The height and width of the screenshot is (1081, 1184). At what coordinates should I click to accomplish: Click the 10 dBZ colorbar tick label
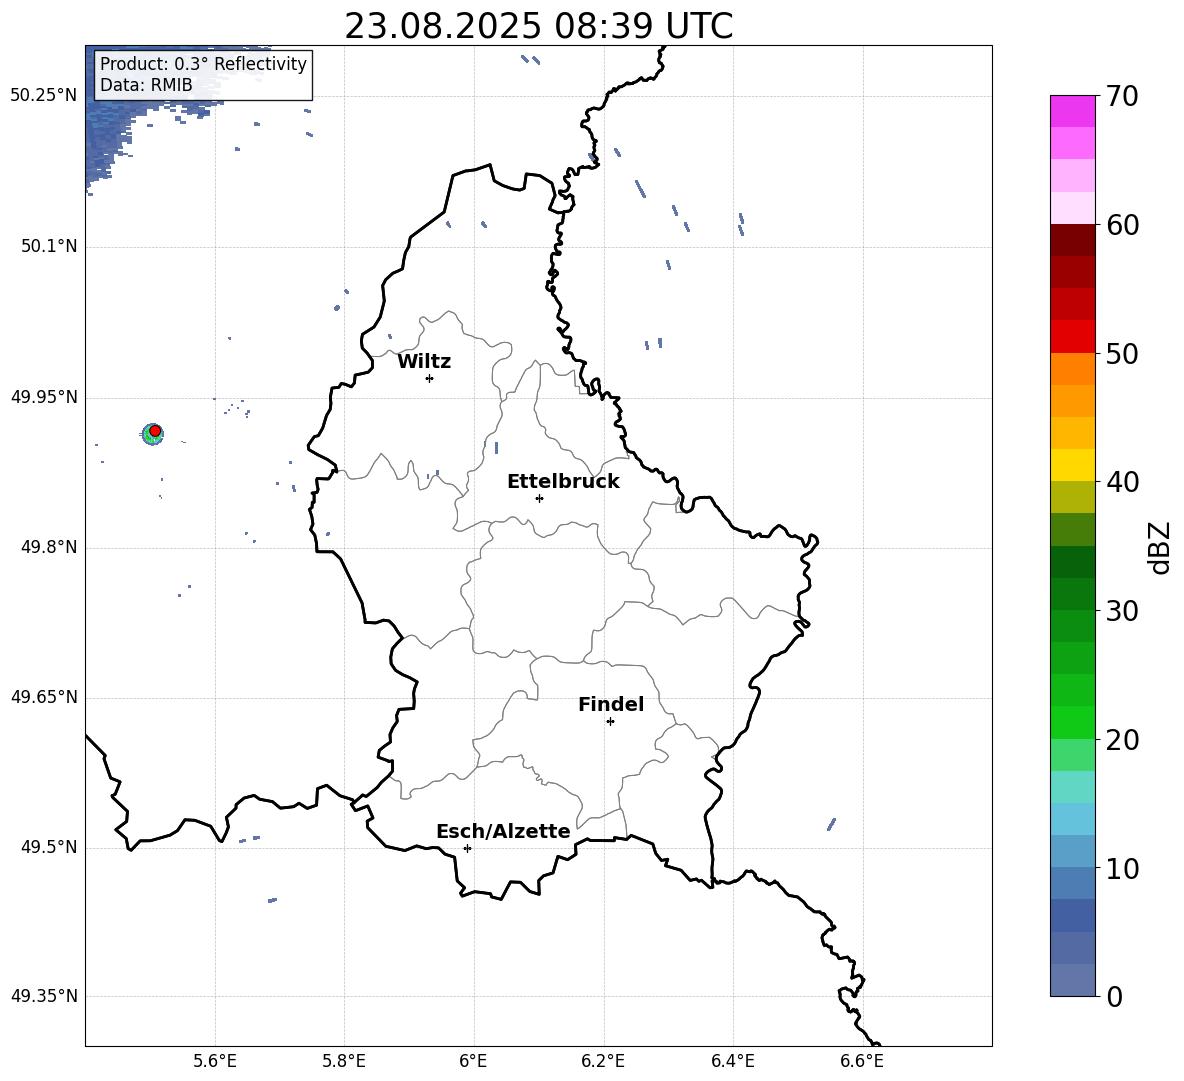pyautogui.click(x=1121, y=869)
